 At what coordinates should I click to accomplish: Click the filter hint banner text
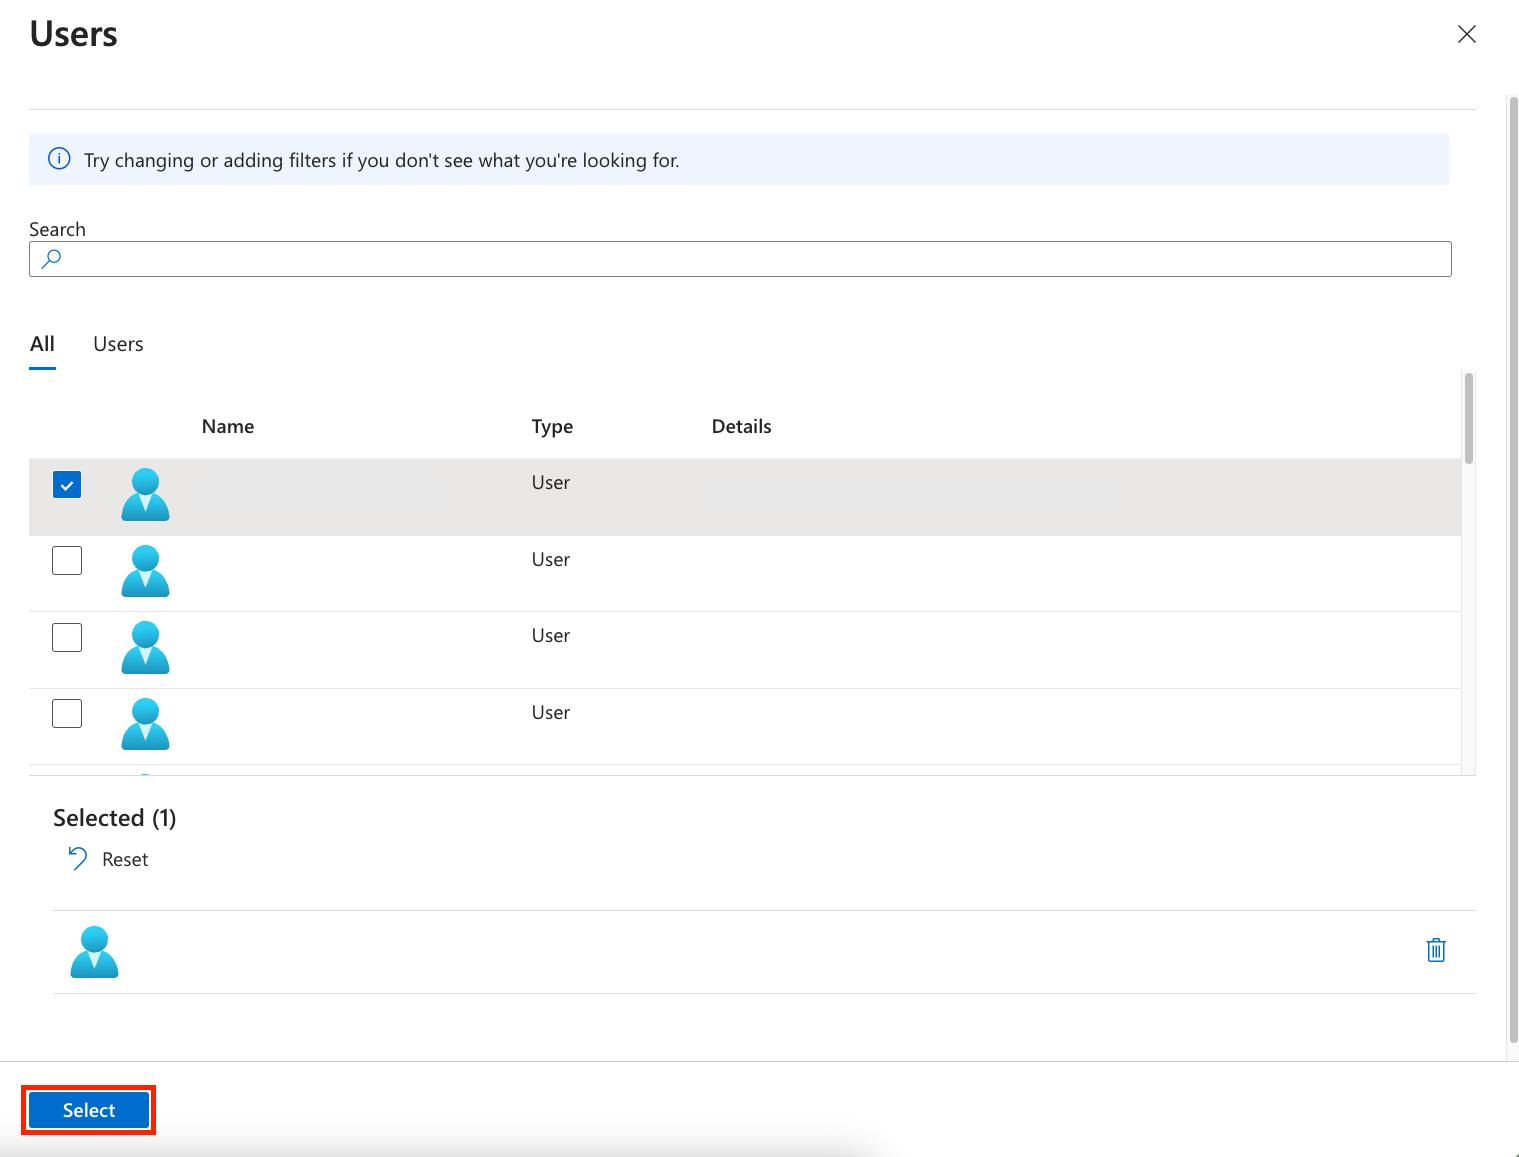coord(381,160)
